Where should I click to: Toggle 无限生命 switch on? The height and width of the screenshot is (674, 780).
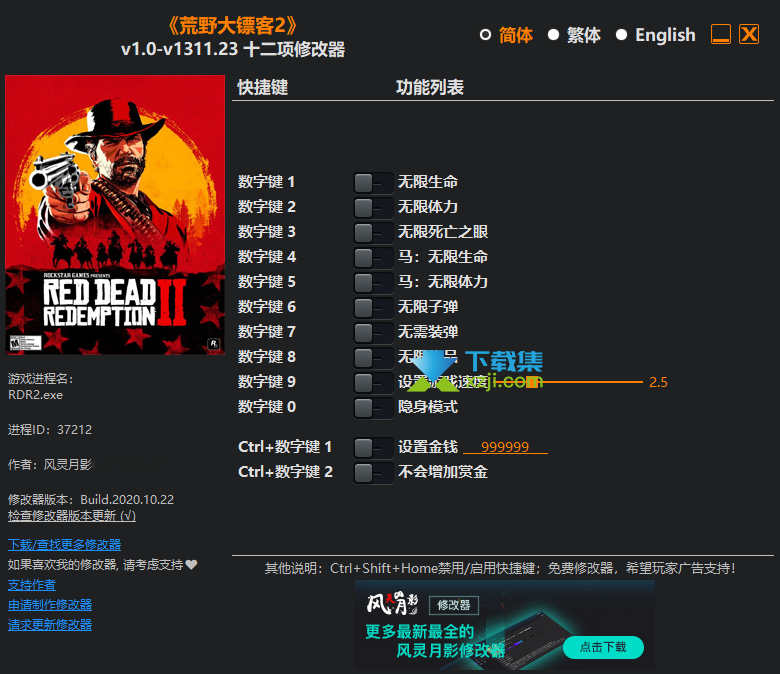[373, 183]
